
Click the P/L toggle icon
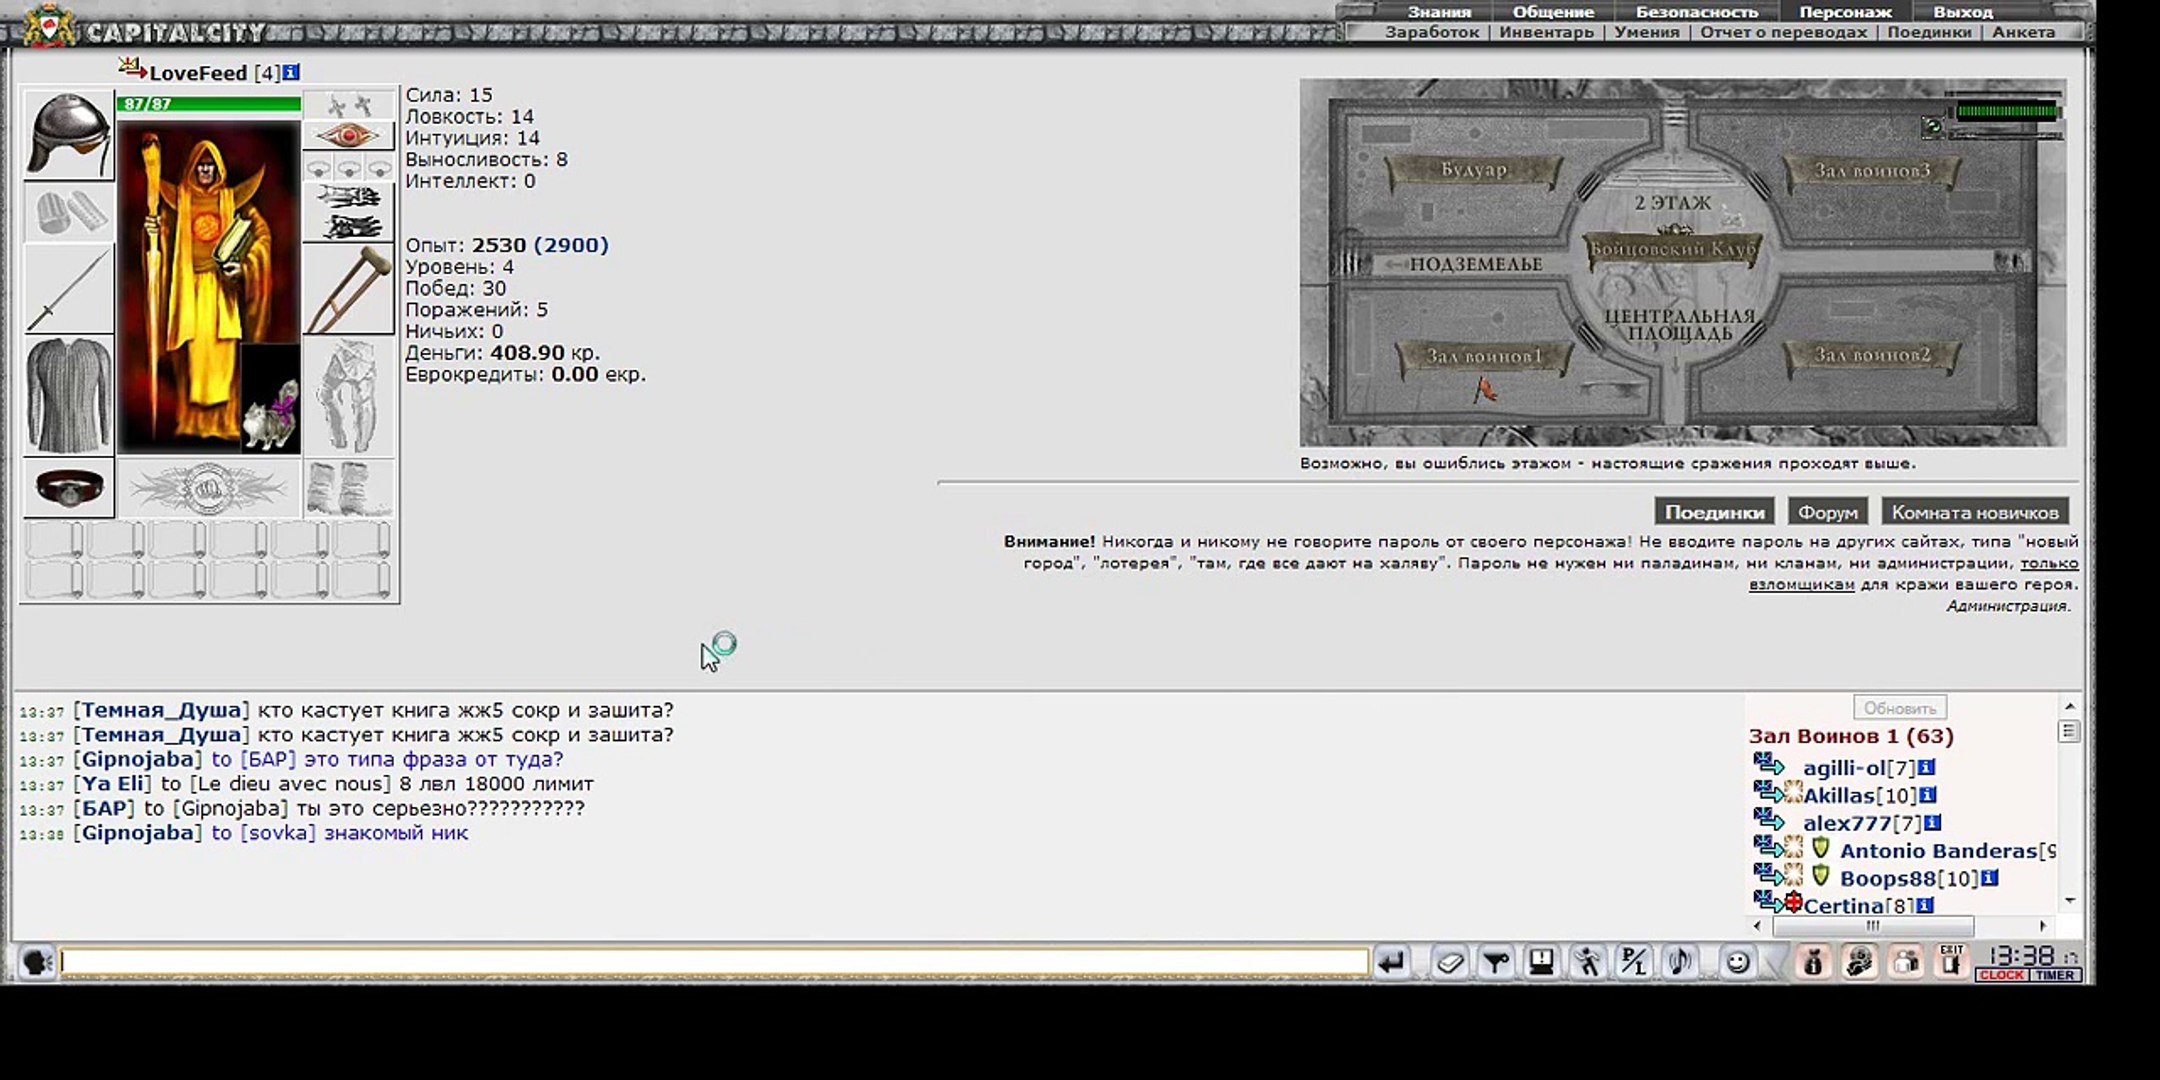1634,962
